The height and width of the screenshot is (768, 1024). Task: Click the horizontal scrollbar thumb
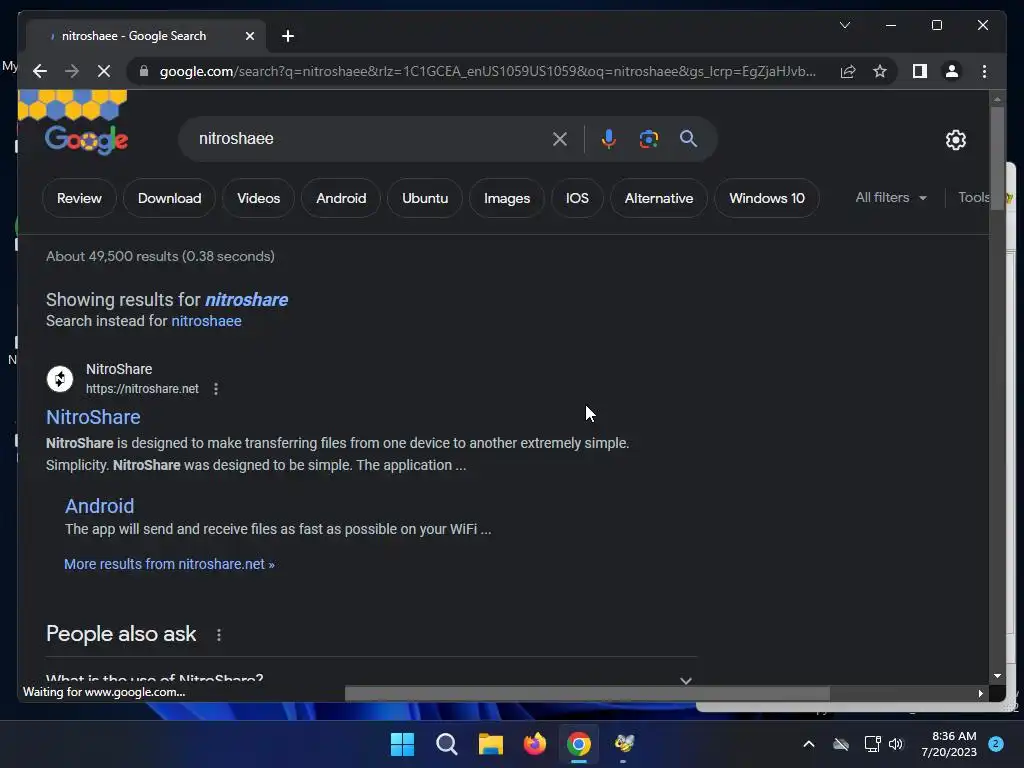point(587,693)
